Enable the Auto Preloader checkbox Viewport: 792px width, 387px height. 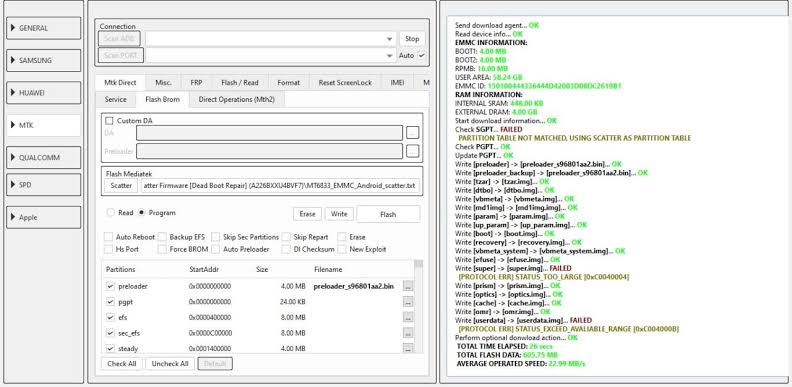(215, 249)
